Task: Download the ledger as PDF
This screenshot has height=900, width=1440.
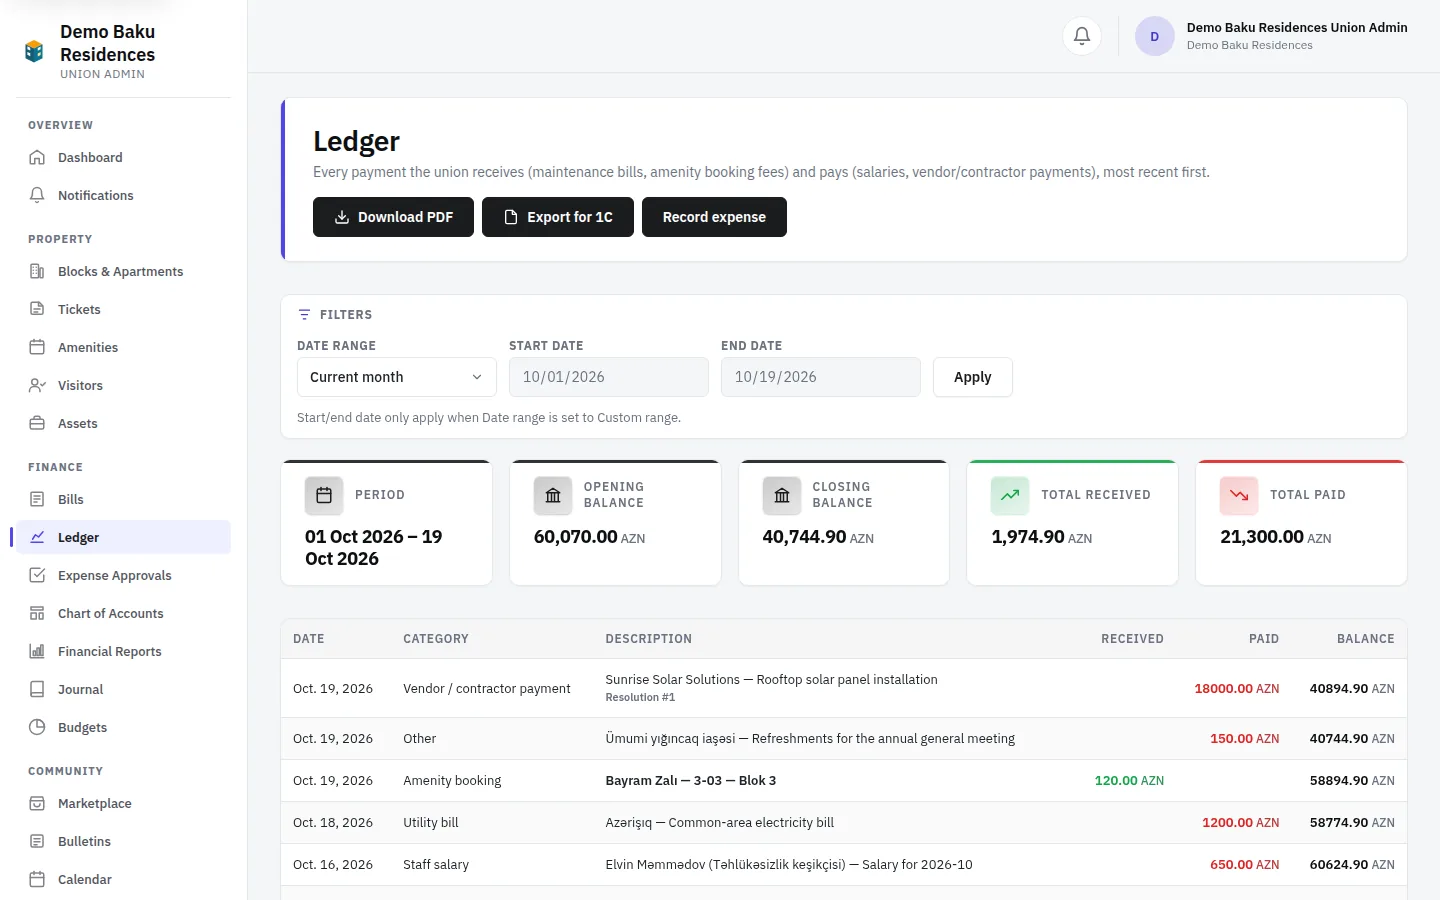Action: (393, 217)
